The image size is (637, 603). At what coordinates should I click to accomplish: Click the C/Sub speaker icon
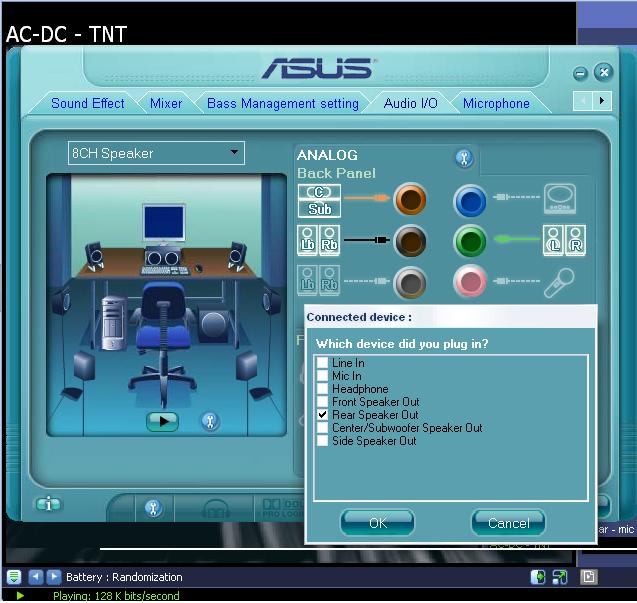(319, 201)
